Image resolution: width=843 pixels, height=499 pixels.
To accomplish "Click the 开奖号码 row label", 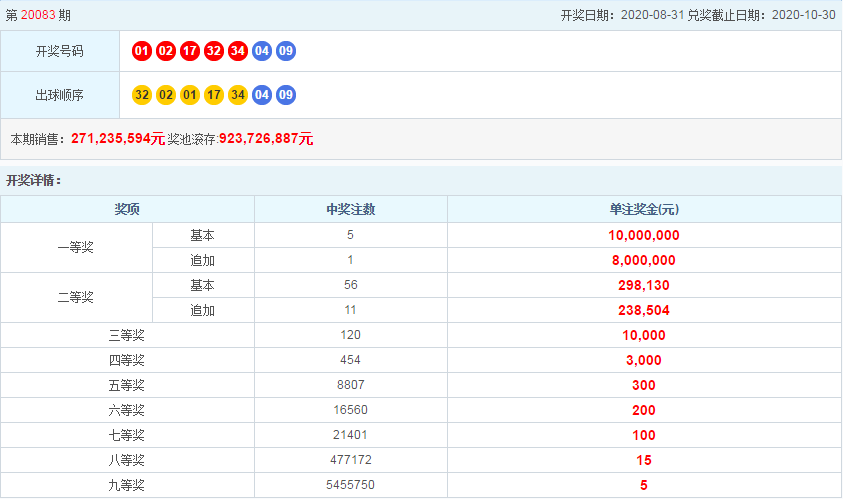I will pyautogui.click(x=60, y=51).
